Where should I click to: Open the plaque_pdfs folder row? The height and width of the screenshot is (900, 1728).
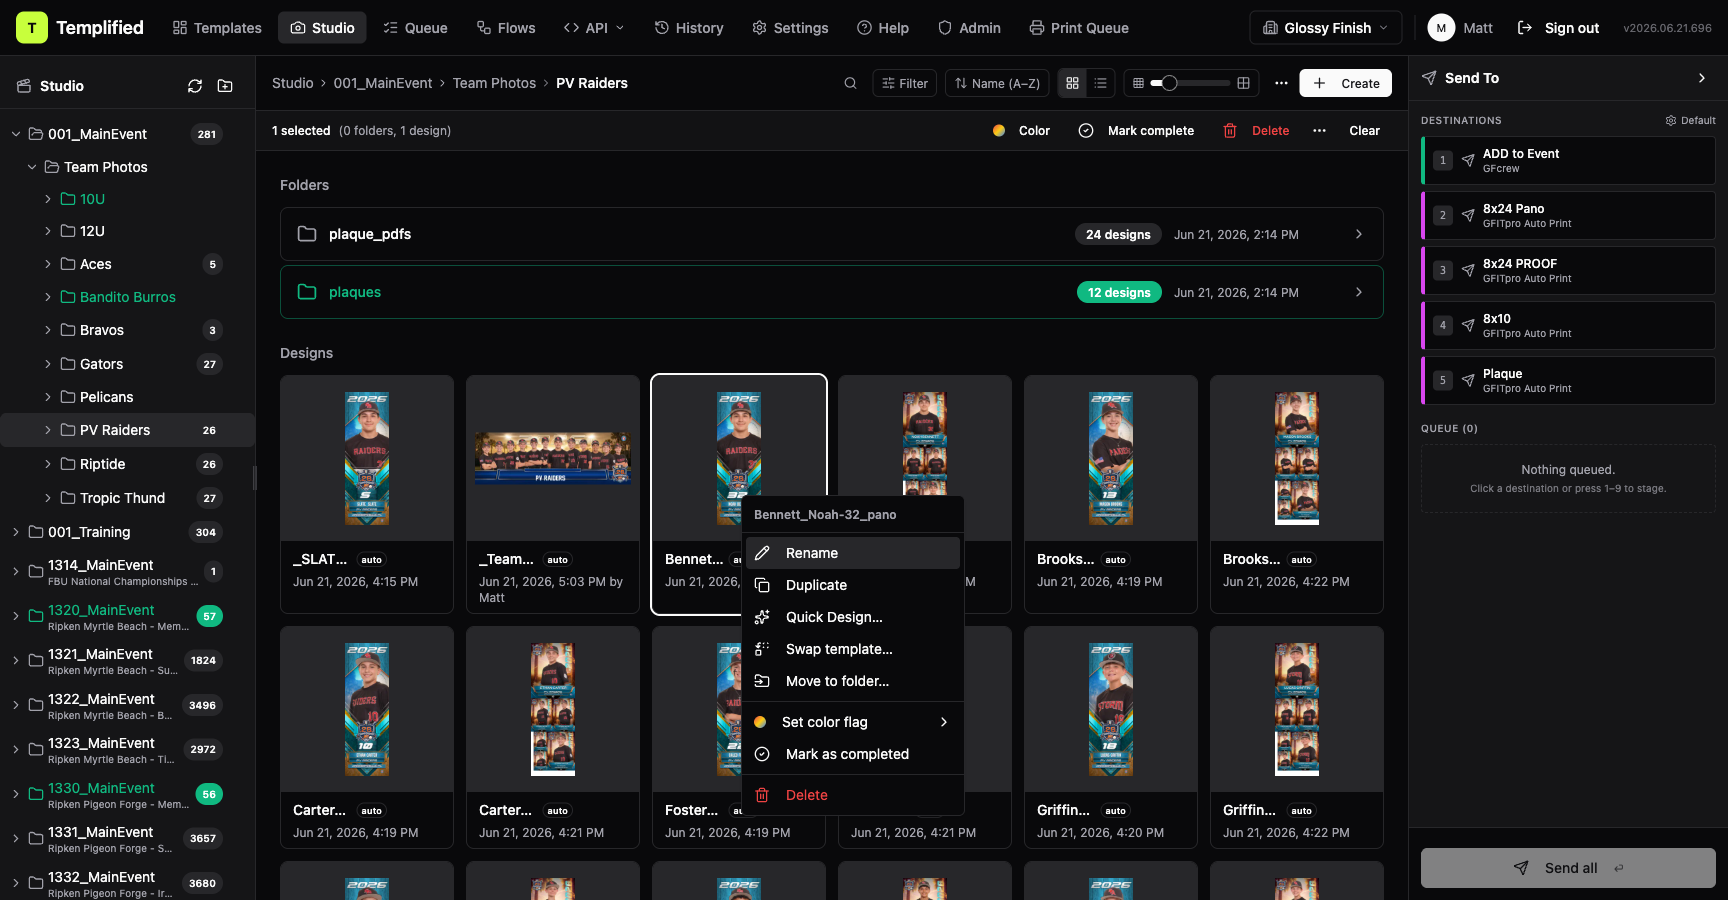(x=832, y=234)
